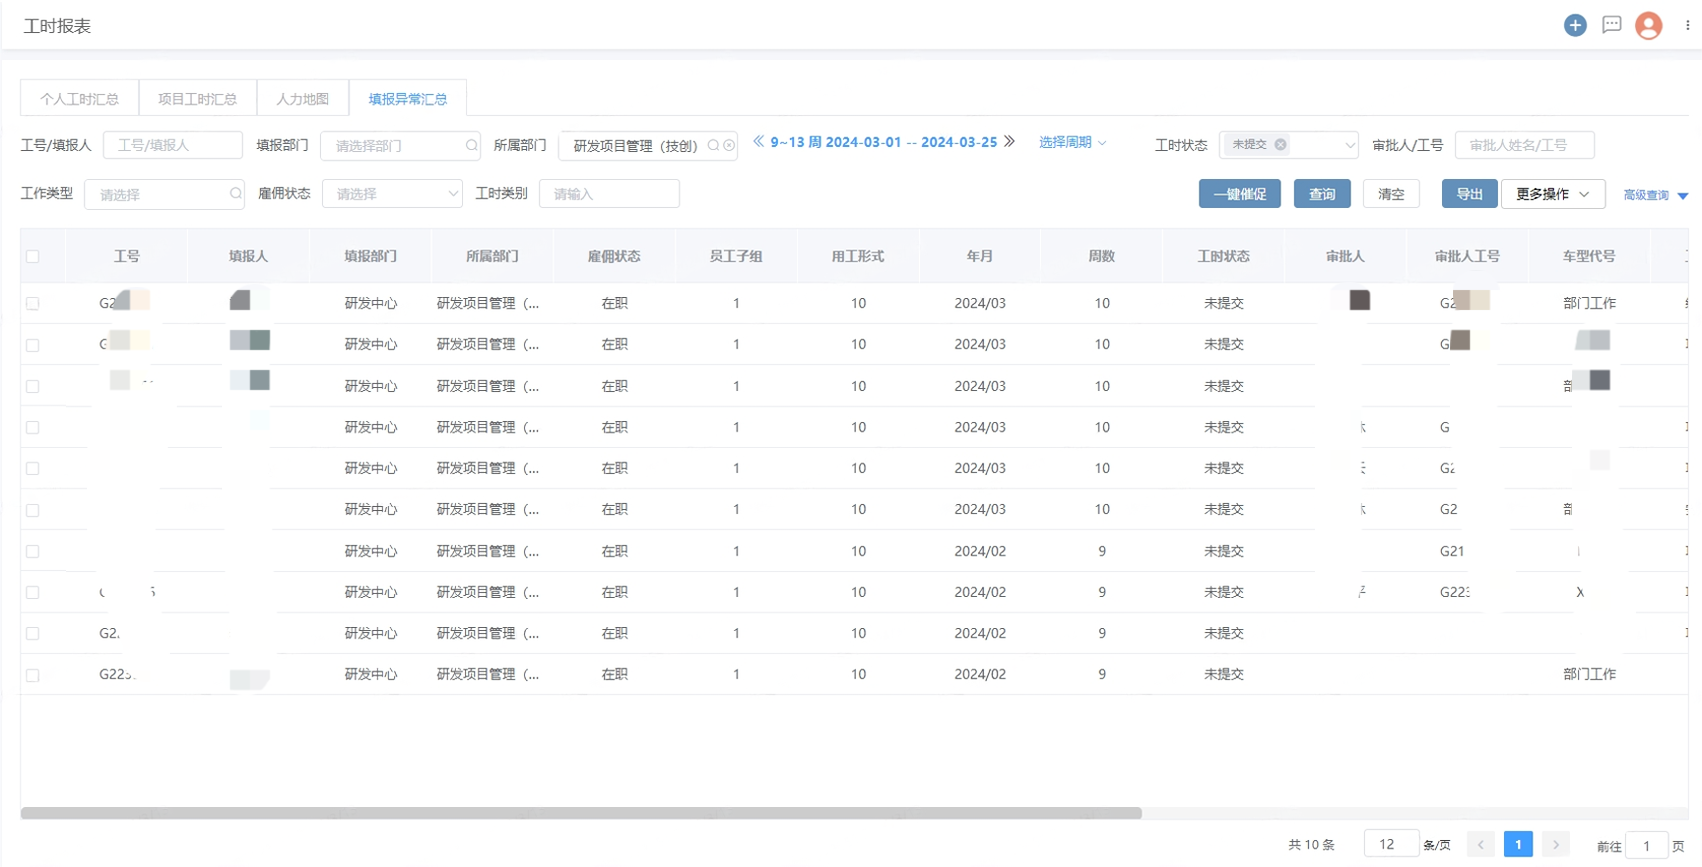The width and height of the screenshot is (1702, 867).
Task: Click the blue plus add icon
Action: (1575, 26)
